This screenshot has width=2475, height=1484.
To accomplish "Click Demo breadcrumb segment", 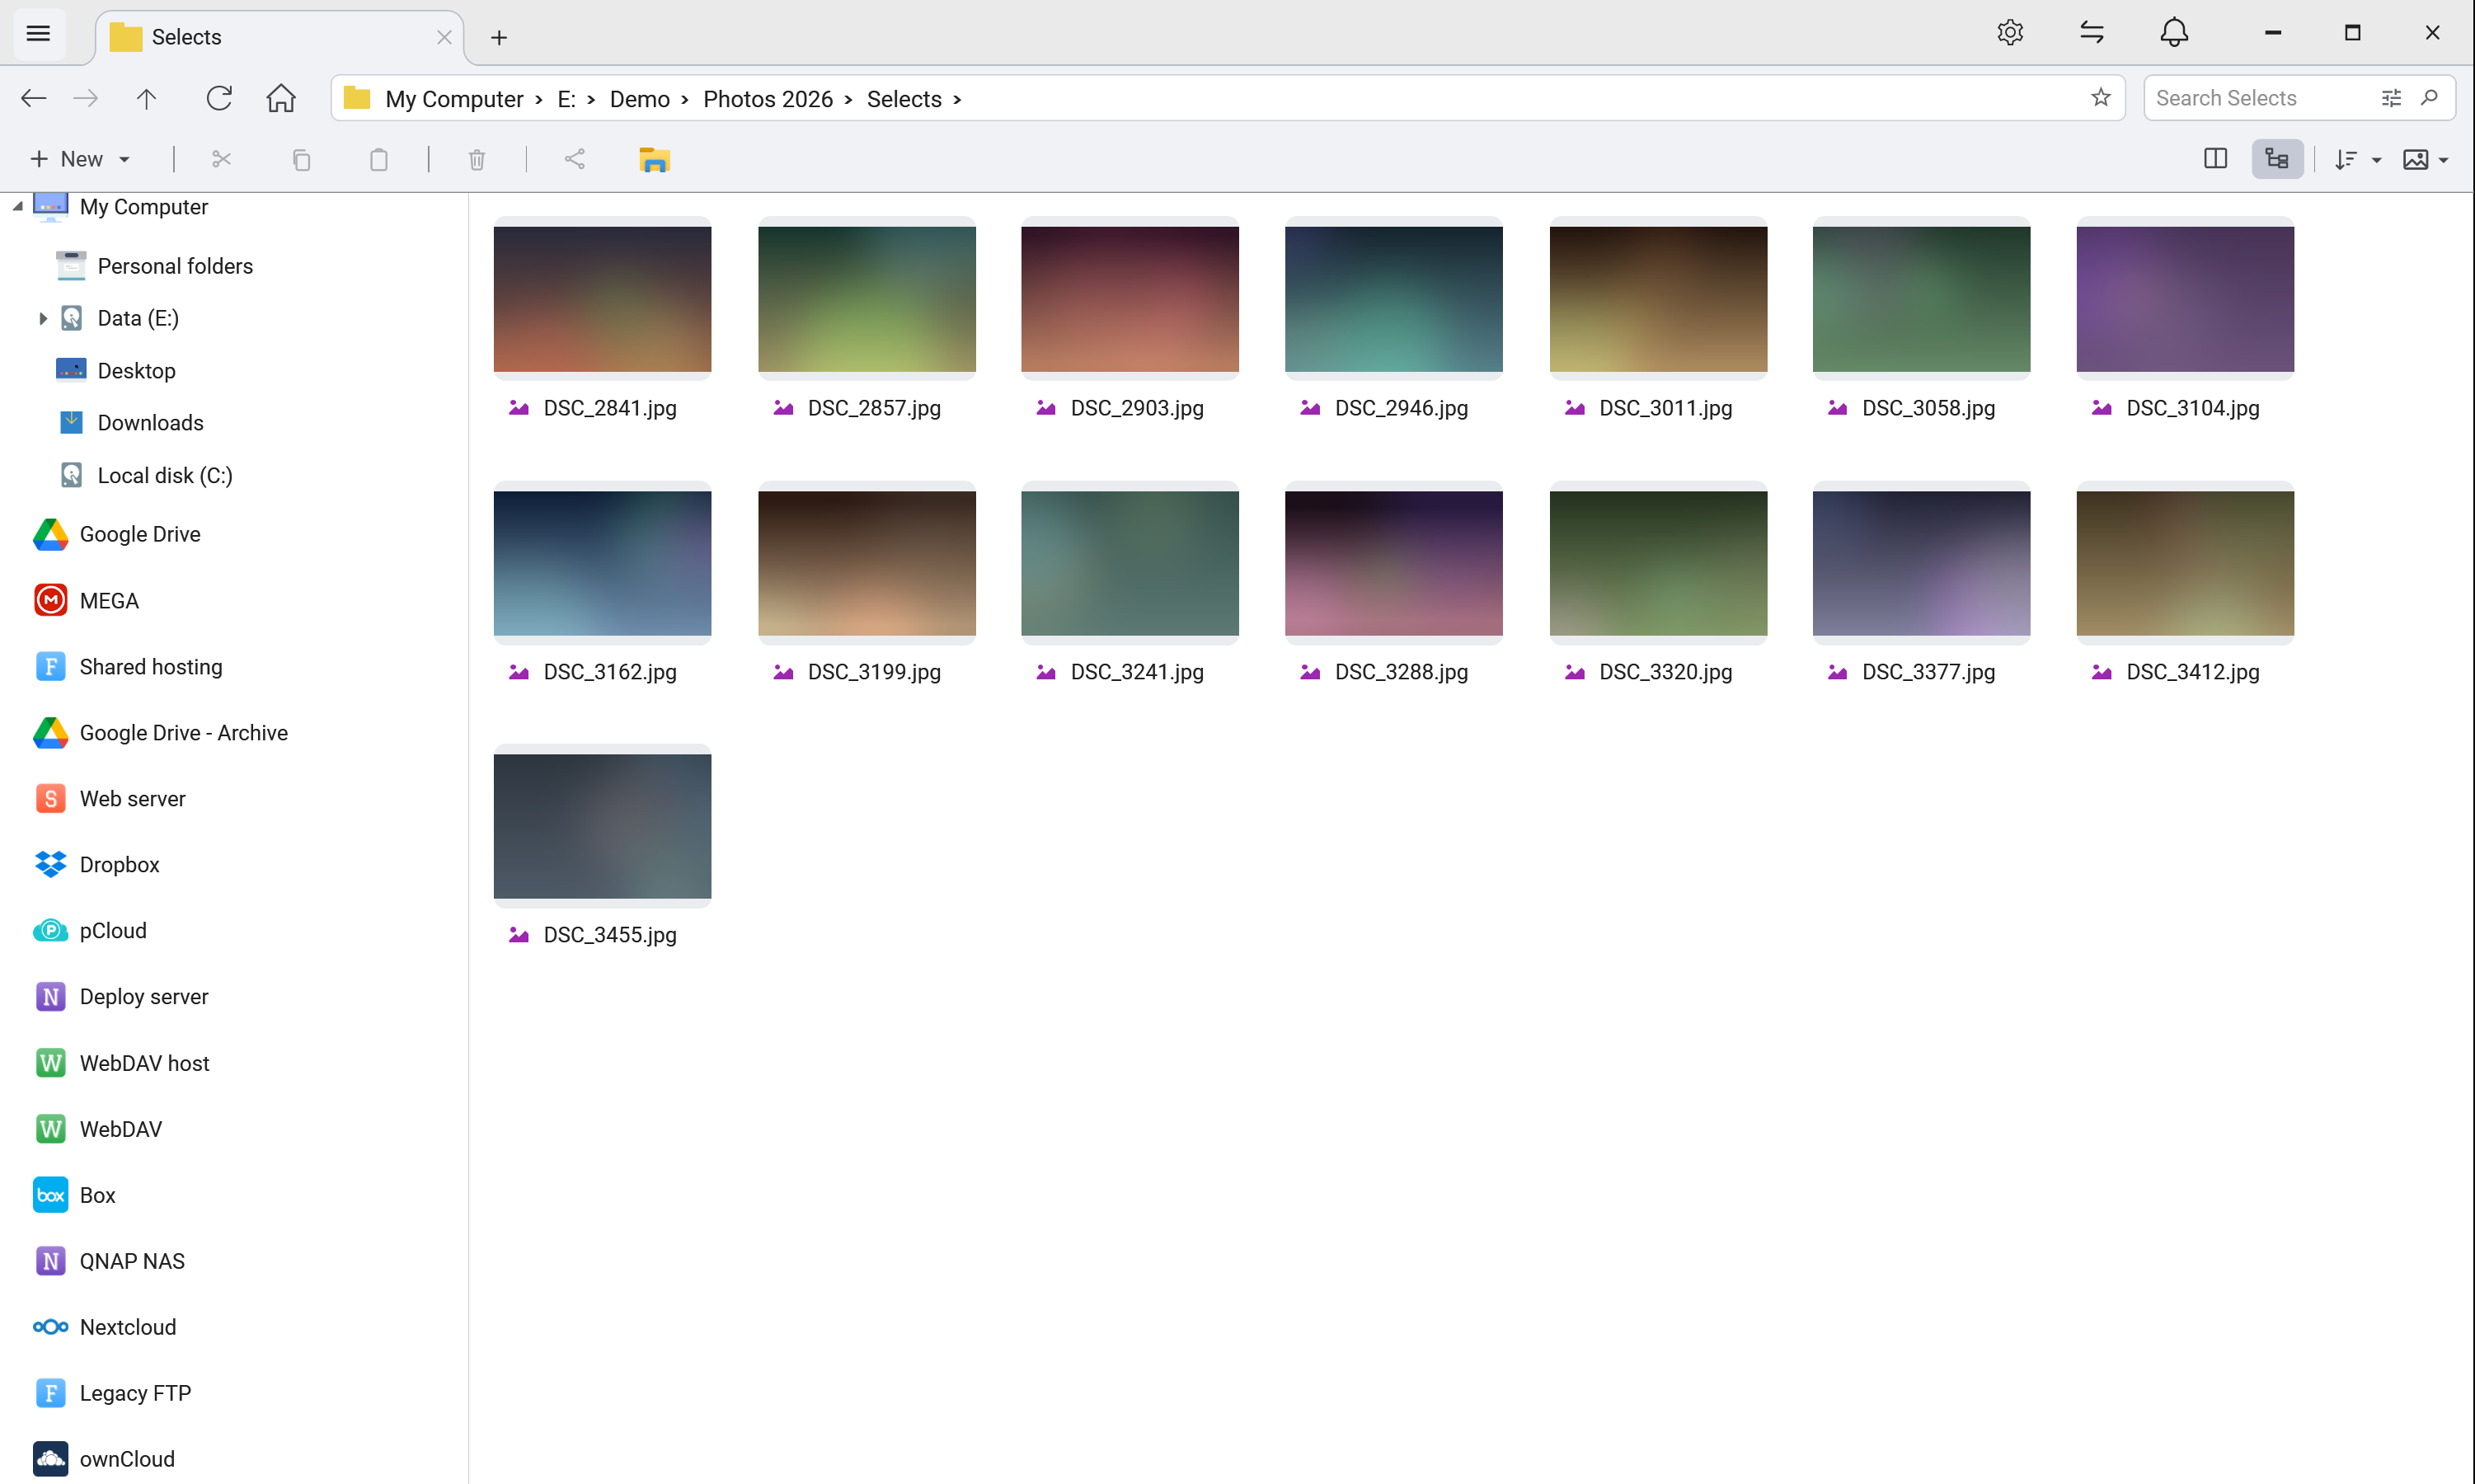I will (x=640, y=99).
